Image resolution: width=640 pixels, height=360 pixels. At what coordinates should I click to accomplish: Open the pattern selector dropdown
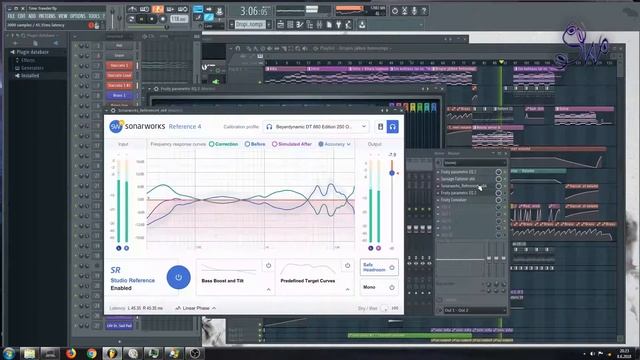249,25
